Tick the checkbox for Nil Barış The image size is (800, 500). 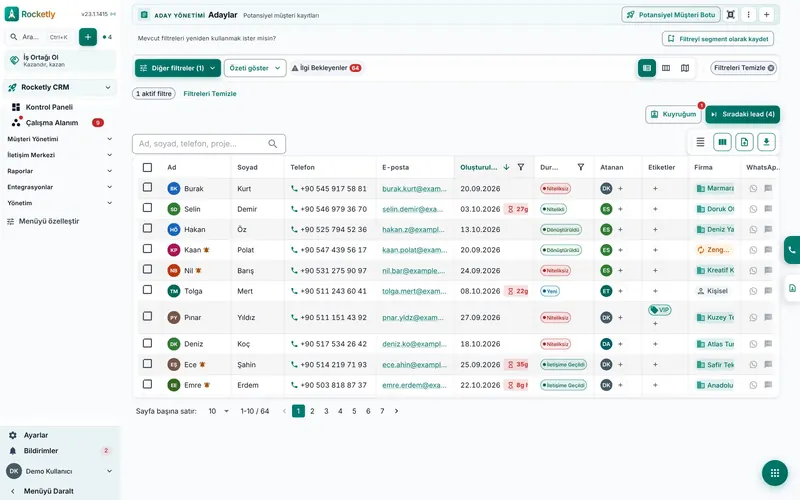click(x=147, y=269)
